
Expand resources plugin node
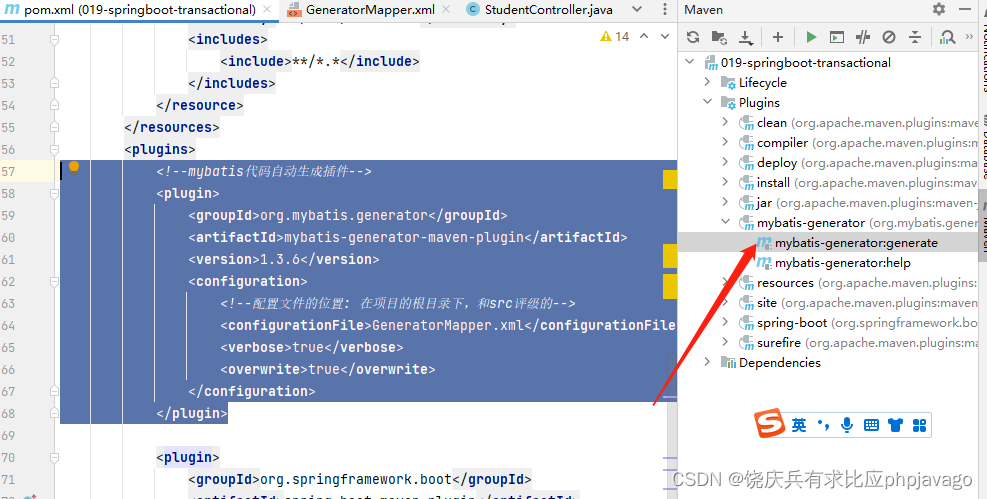point(726,283)
